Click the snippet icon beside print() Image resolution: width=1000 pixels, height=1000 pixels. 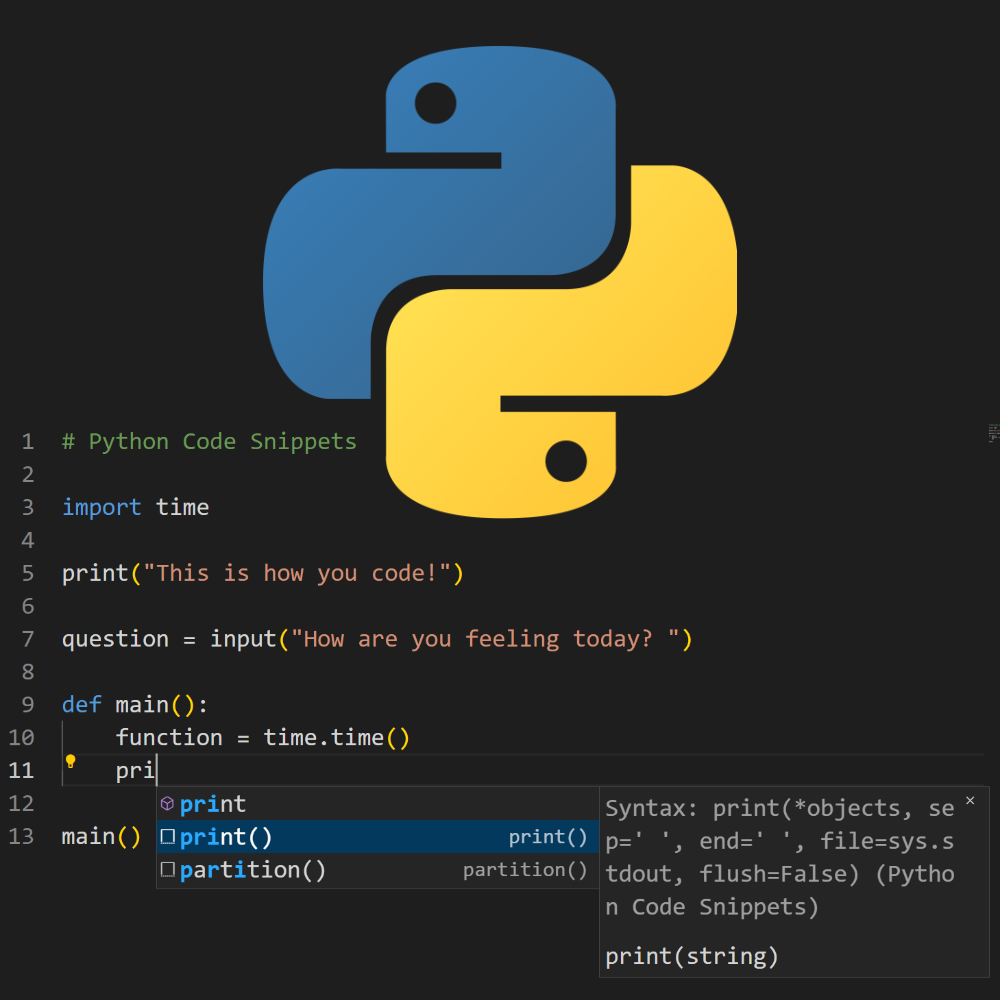(167, 837)
